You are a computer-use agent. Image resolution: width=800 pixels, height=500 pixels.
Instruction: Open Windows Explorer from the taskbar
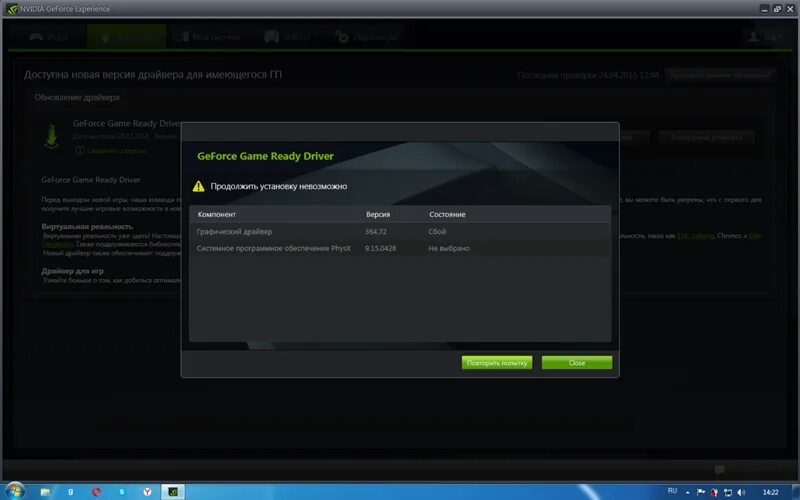pos(45,492)
